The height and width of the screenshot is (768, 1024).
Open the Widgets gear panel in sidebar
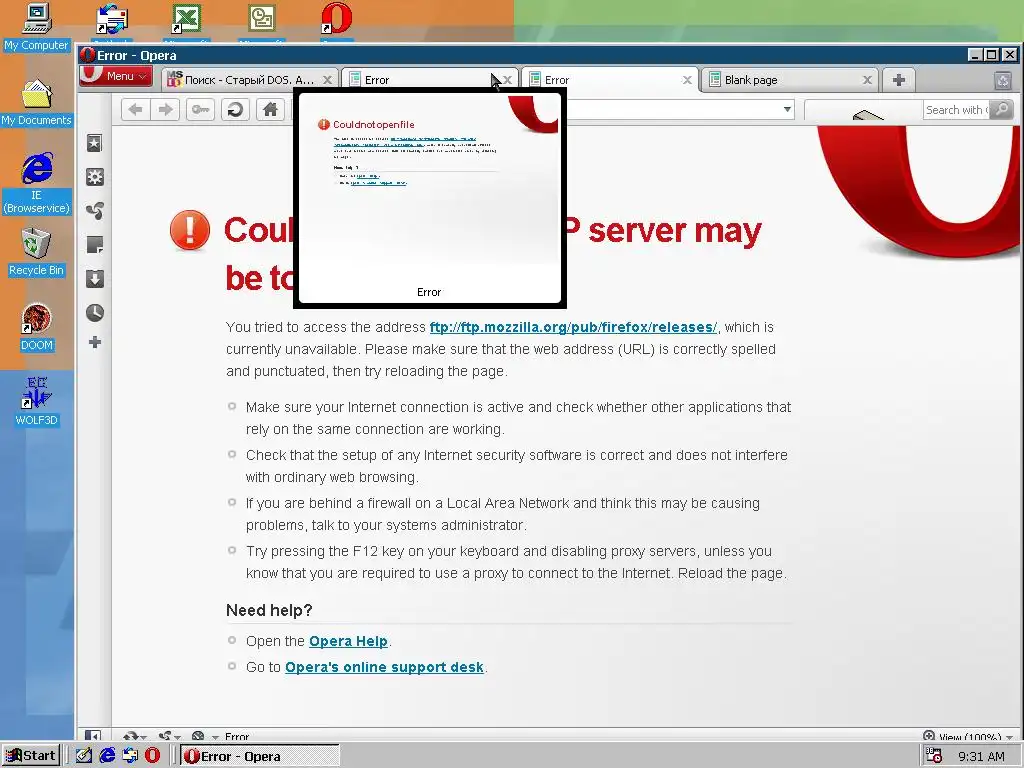(95, 177)
